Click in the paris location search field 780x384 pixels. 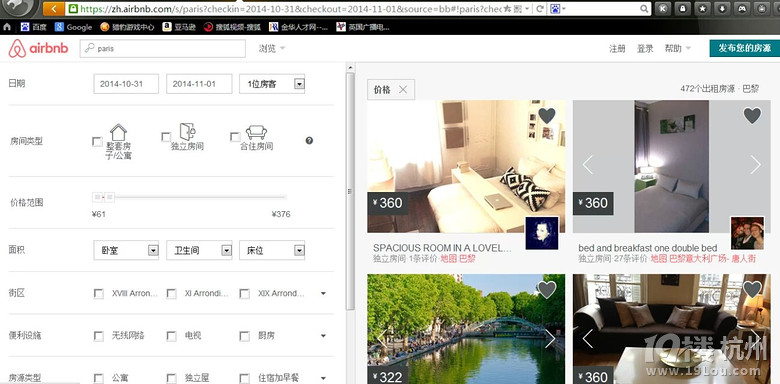pyautogui.click(x=163, y=48)
